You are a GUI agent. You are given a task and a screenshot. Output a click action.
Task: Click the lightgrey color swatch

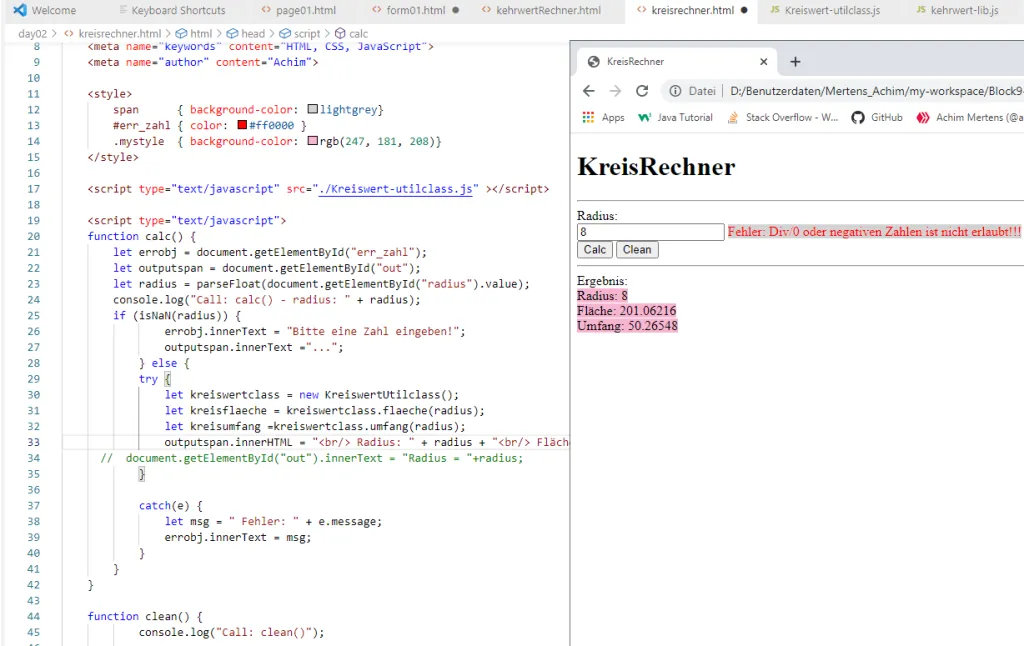pos(313,109)
